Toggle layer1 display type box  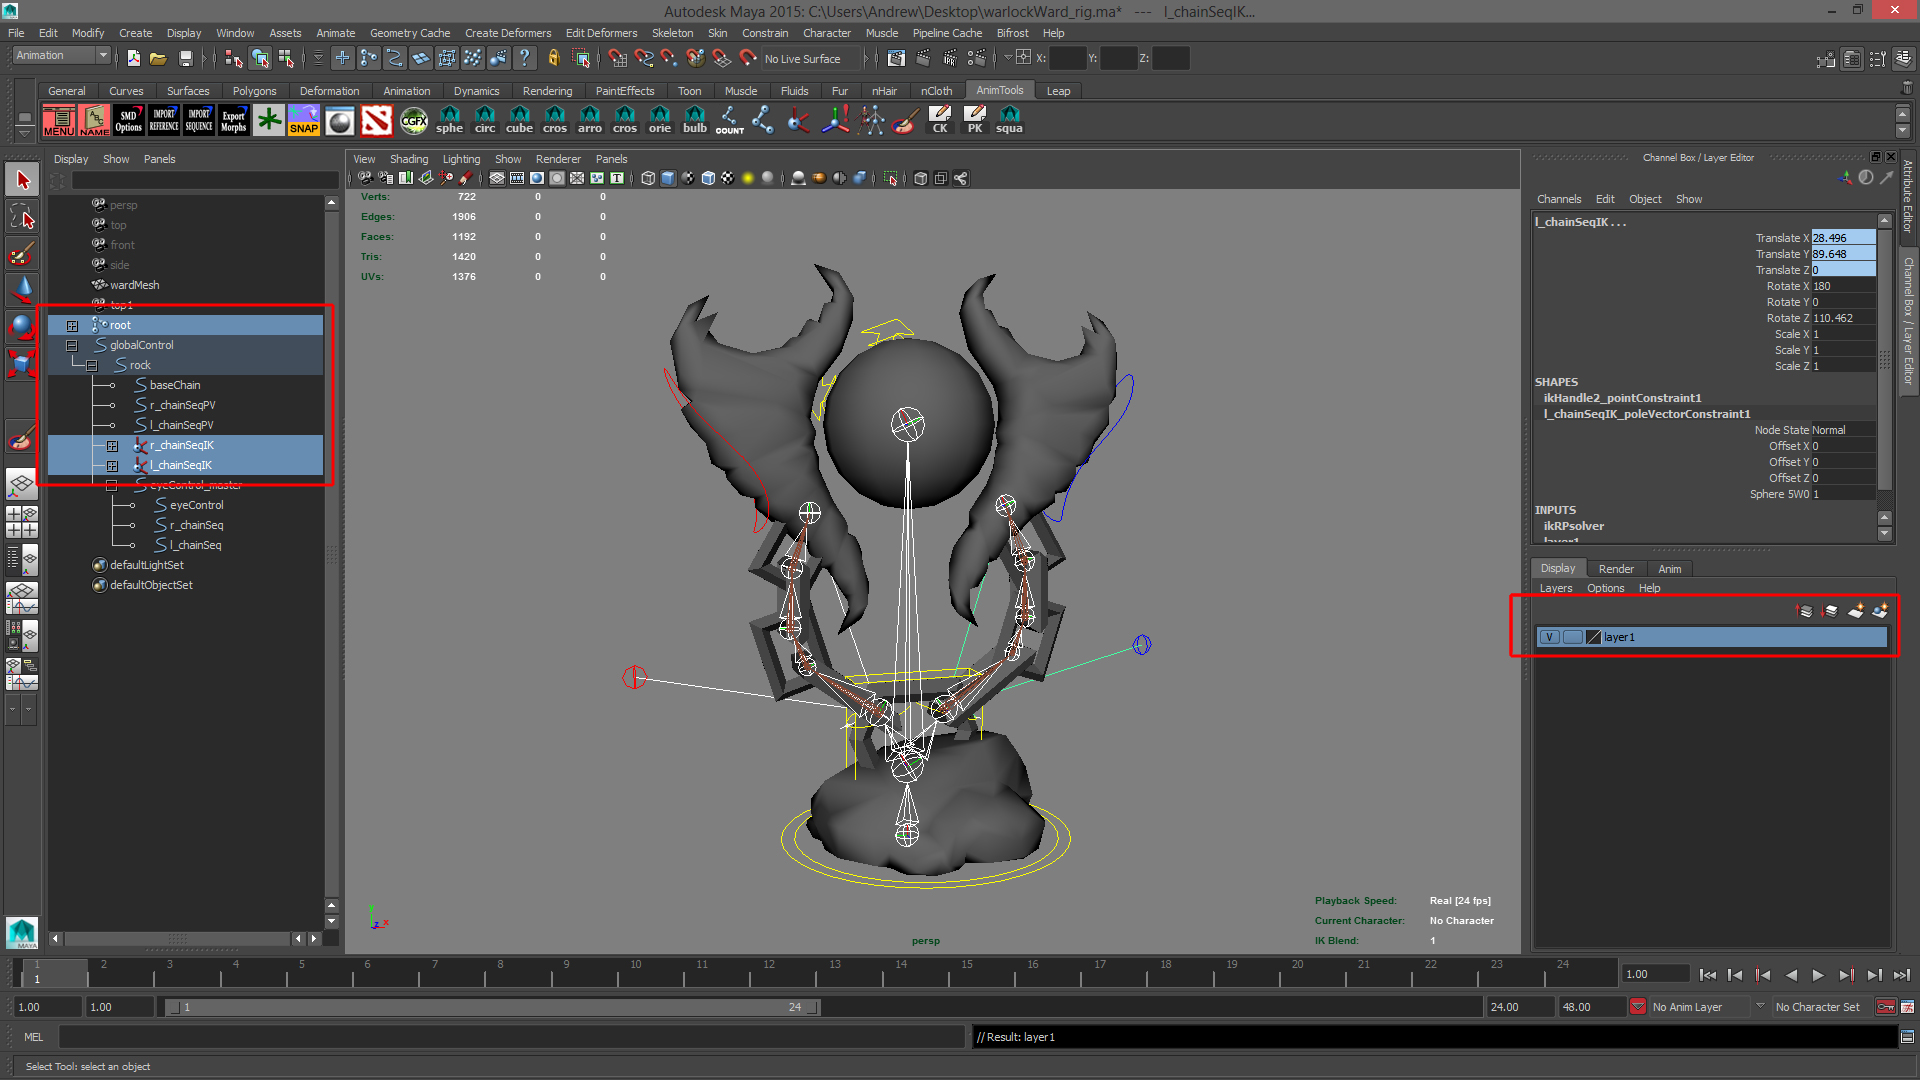point(1572,638)
